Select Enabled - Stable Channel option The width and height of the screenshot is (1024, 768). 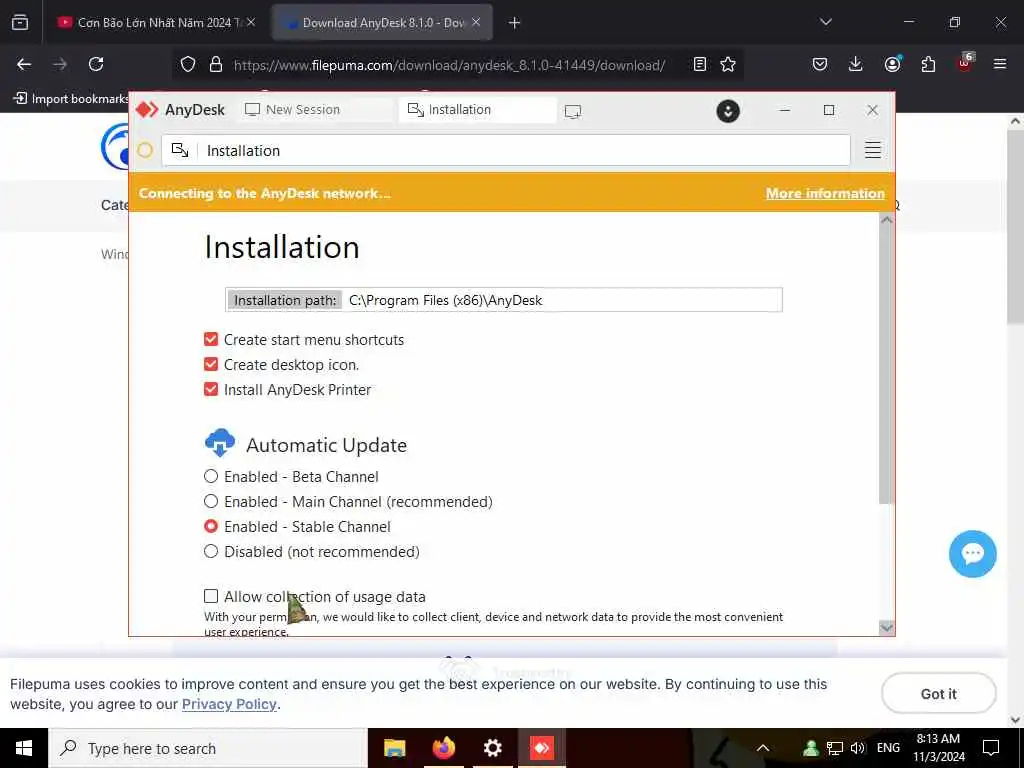210,526
